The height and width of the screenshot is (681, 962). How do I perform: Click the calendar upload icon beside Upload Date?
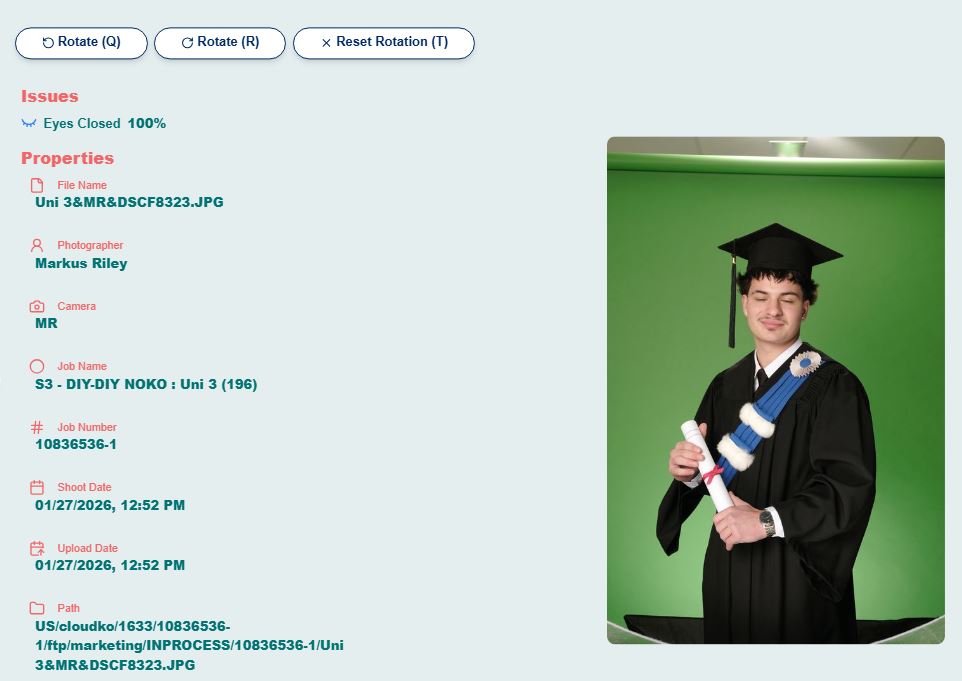coord(37,548)
